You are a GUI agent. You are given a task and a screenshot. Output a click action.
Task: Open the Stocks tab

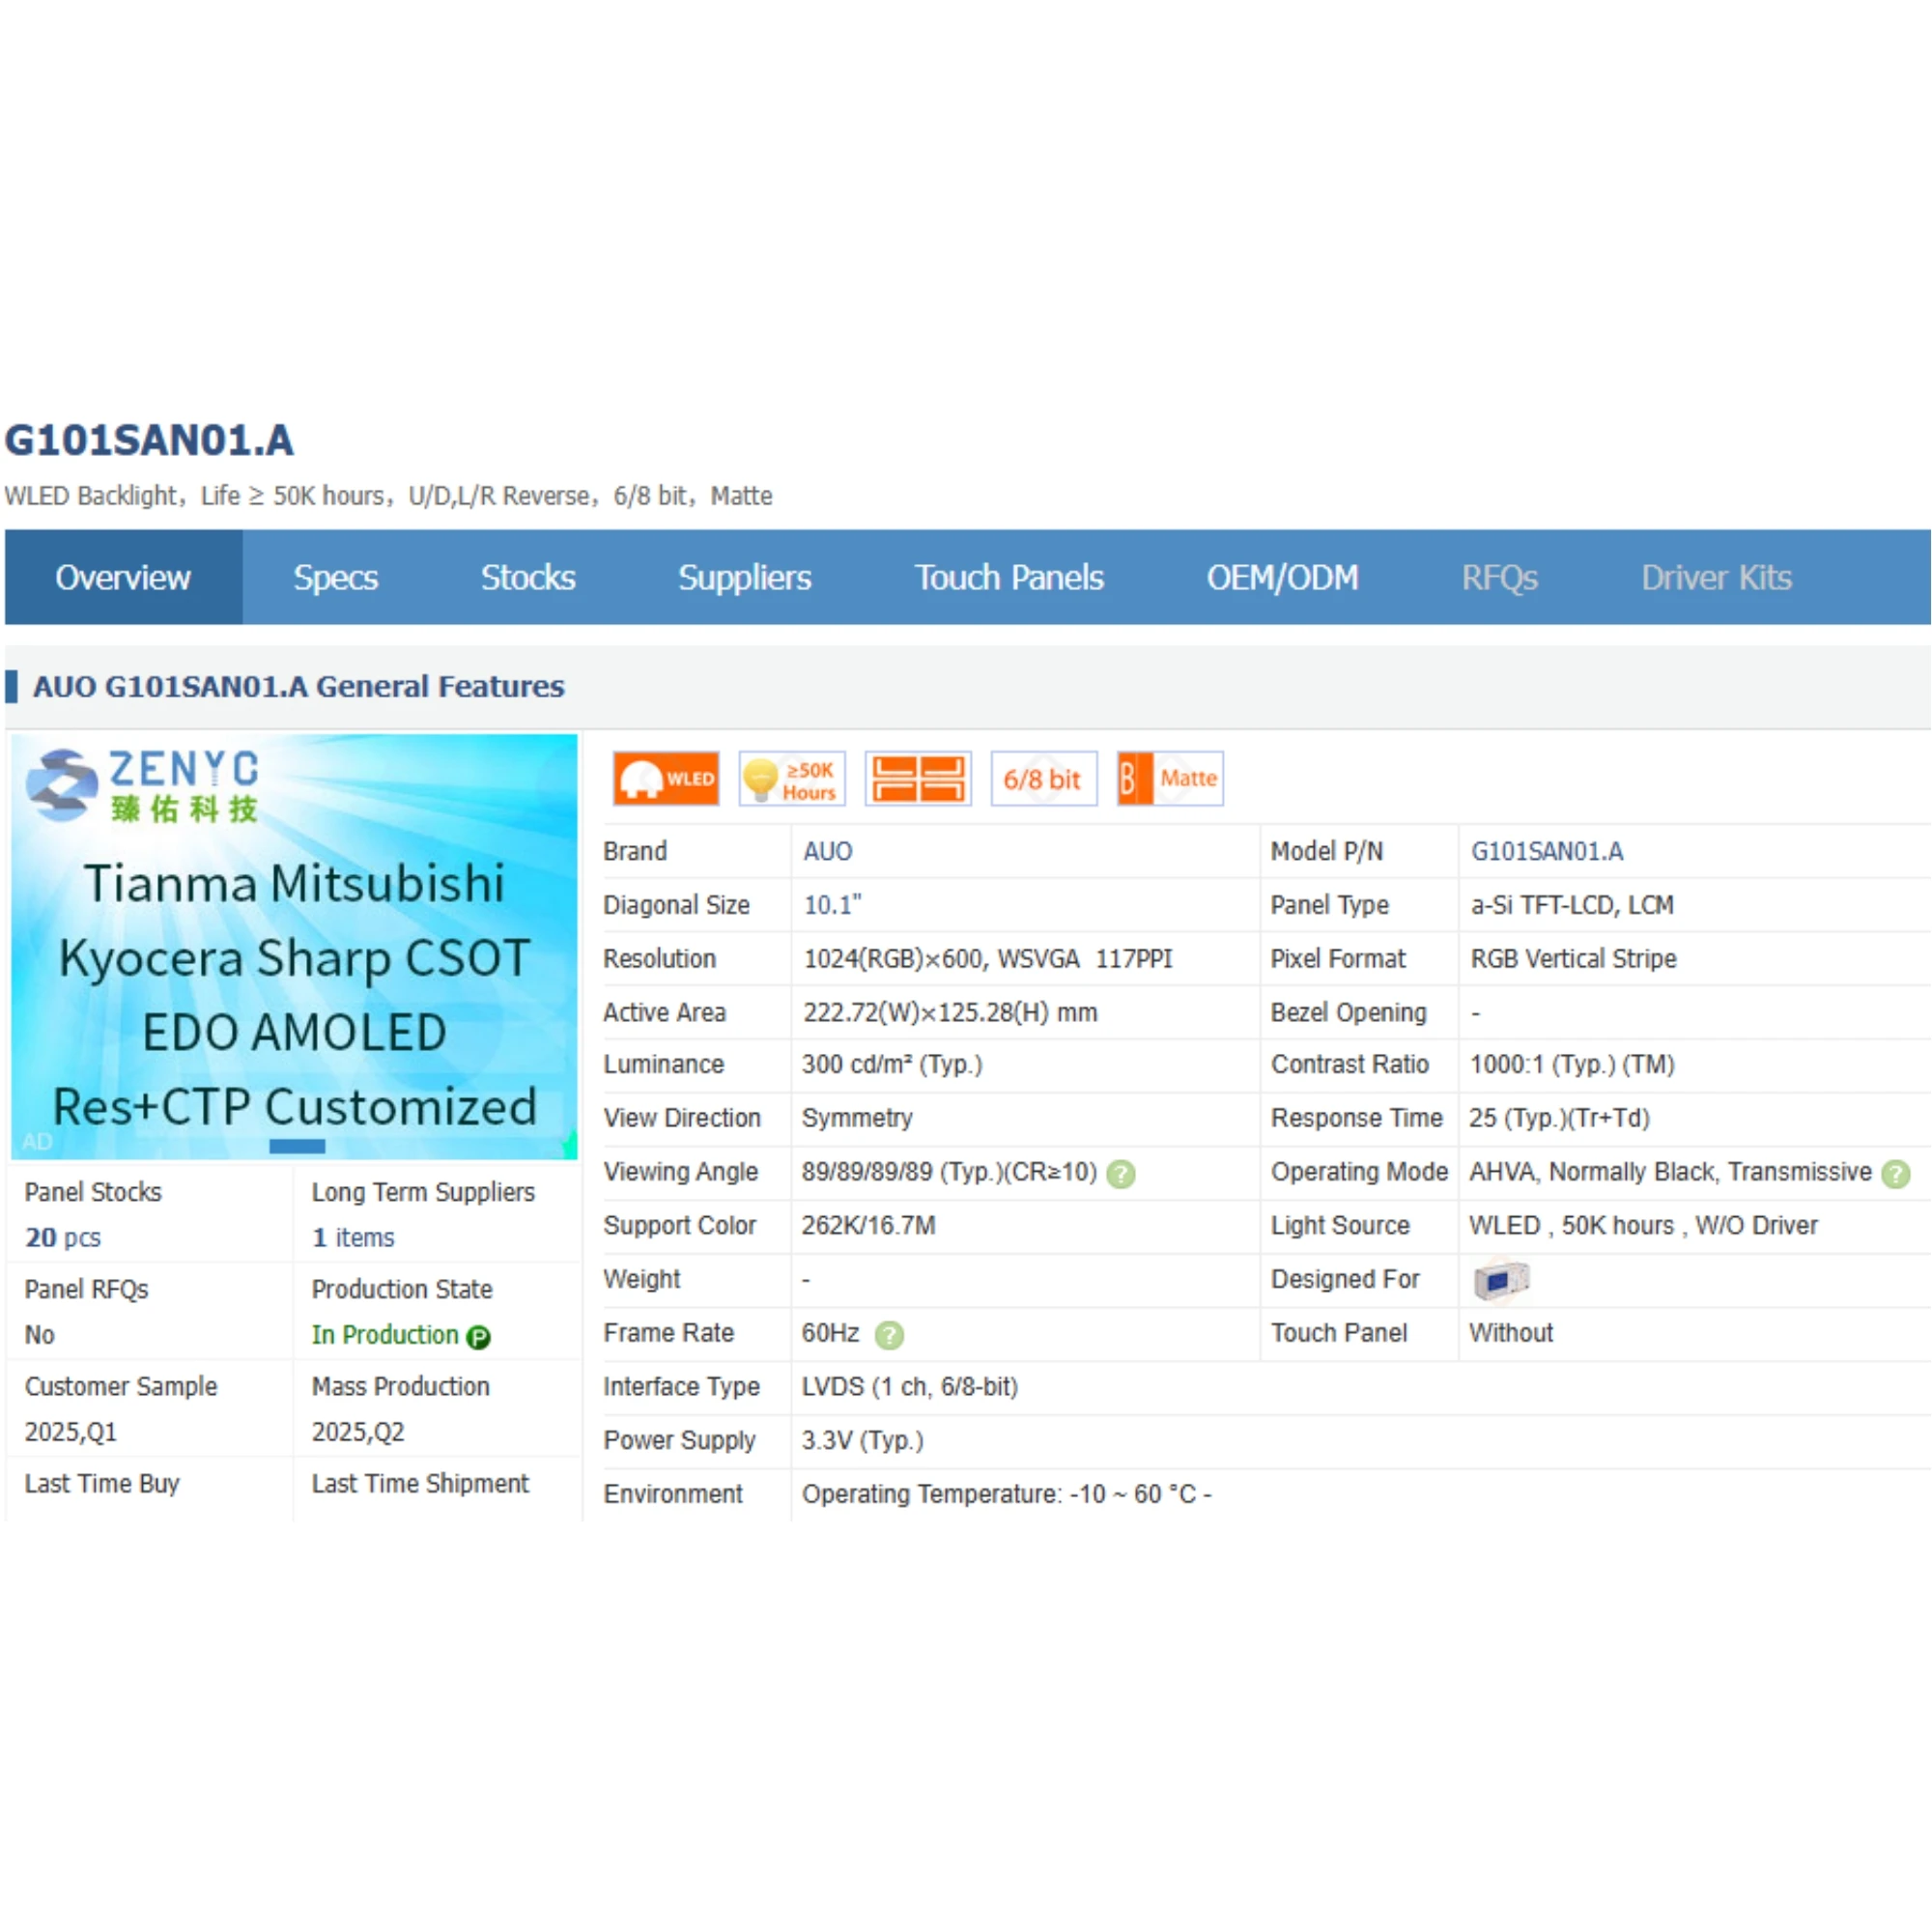coord(527,578)
